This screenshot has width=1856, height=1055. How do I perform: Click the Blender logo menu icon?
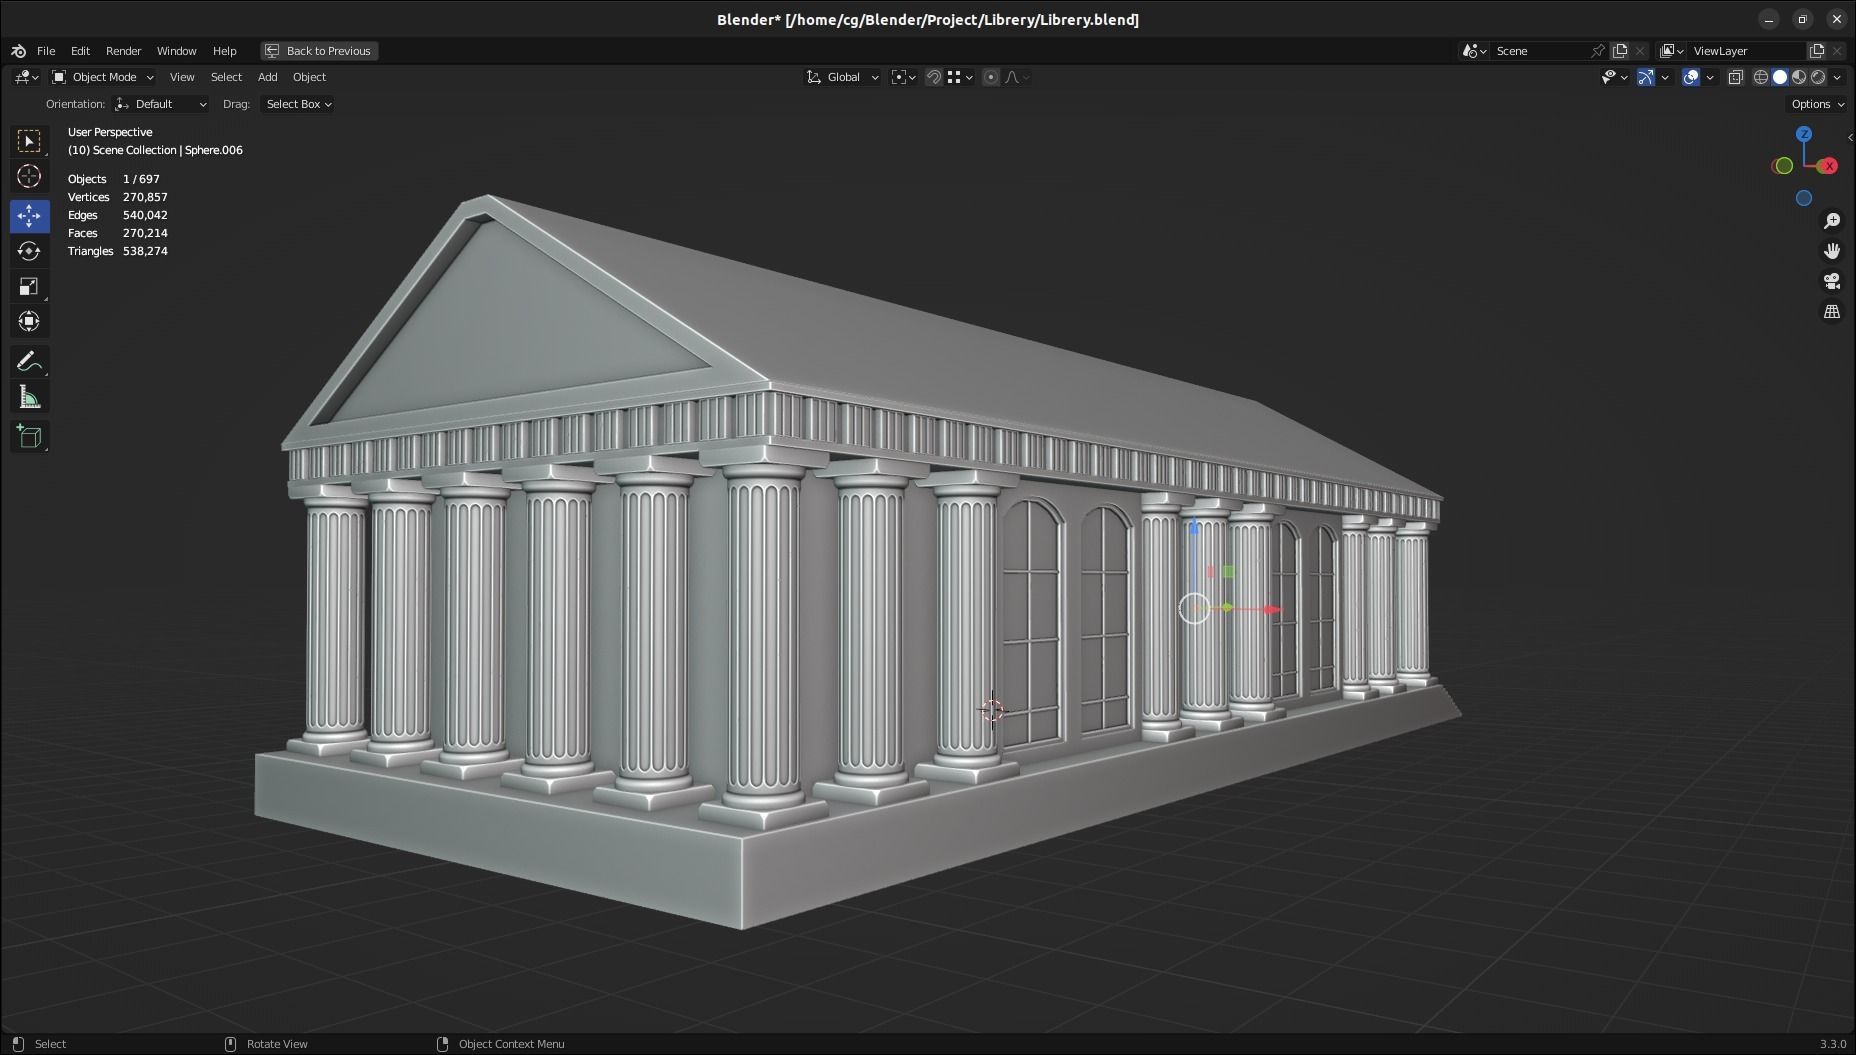click(x=18, y=51)
